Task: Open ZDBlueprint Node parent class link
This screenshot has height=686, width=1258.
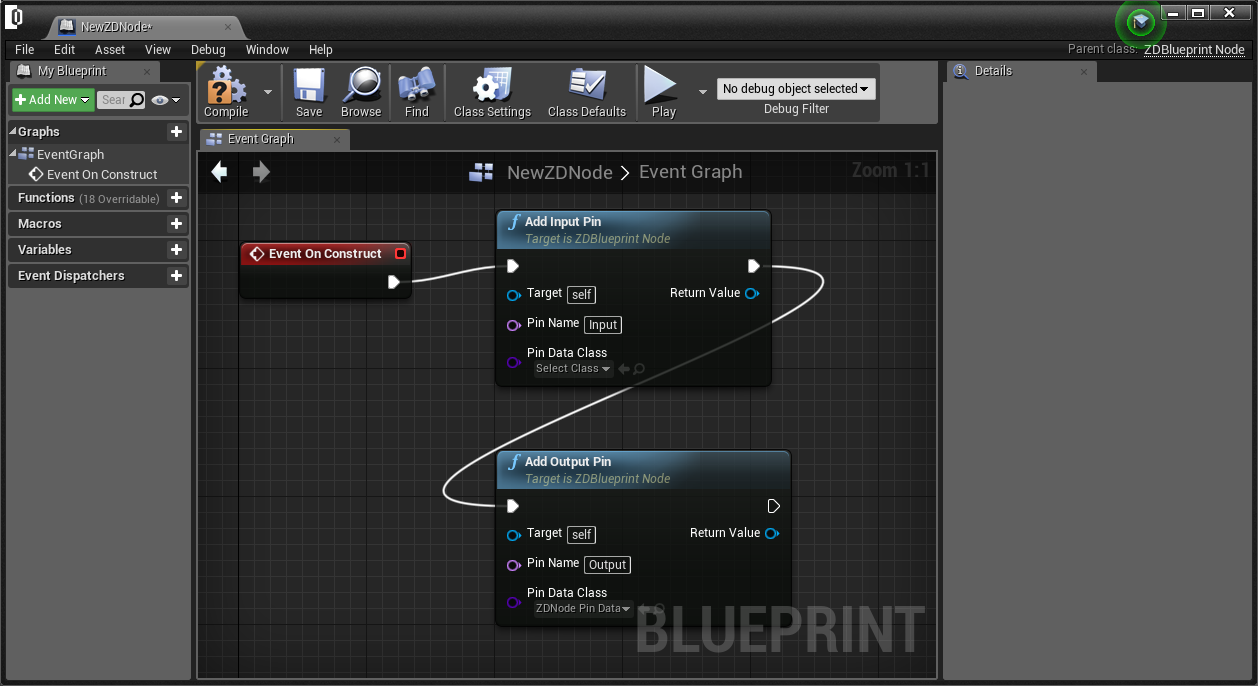Action: tap(1194, 49)
